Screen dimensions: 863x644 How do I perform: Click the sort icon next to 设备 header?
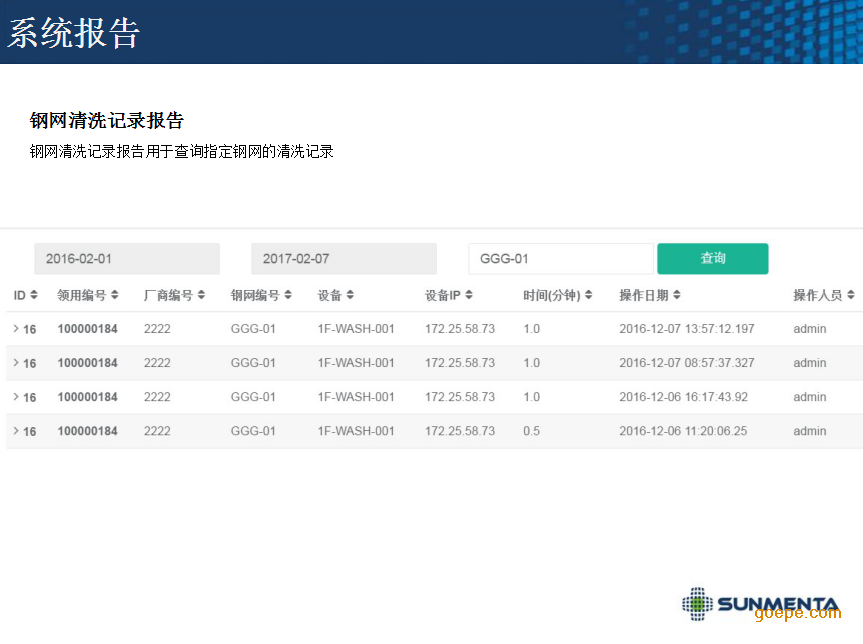350,295
